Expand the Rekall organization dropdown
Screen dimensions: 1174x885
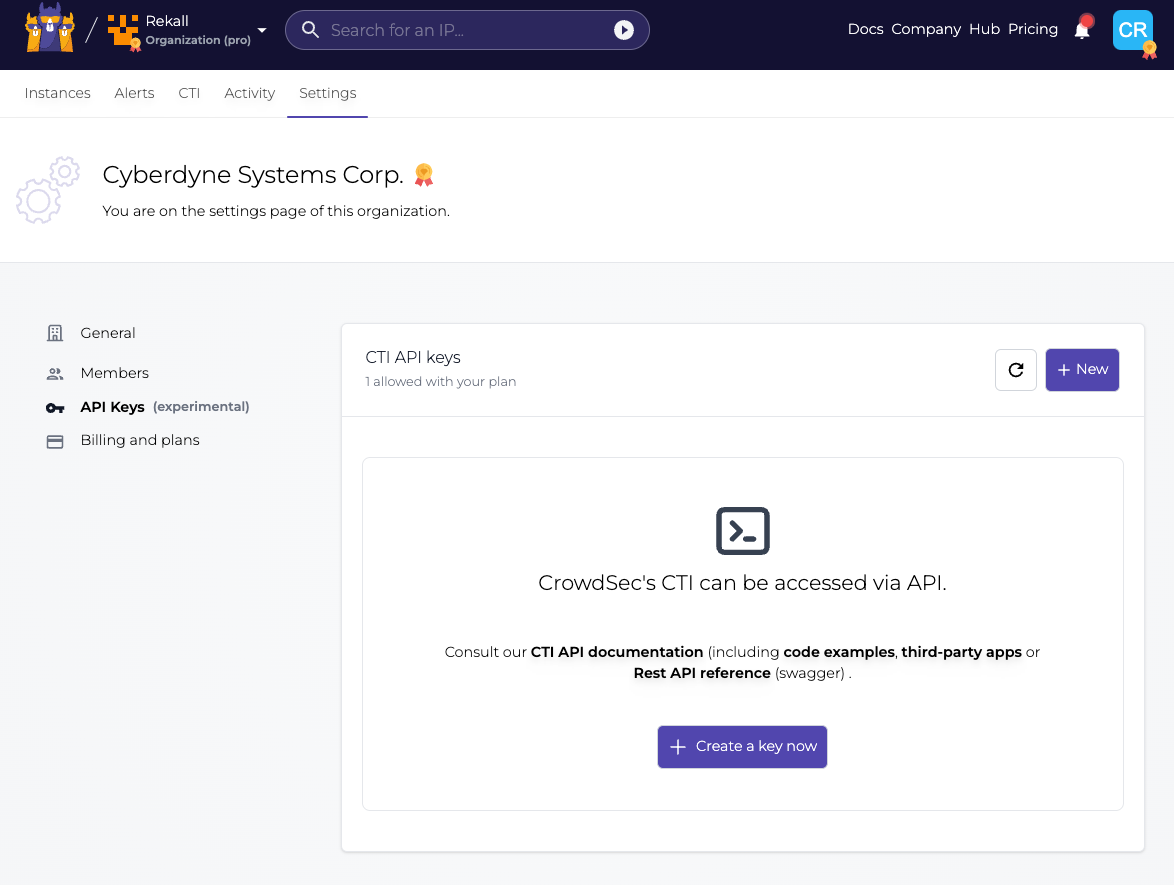[x=262, y=30]
